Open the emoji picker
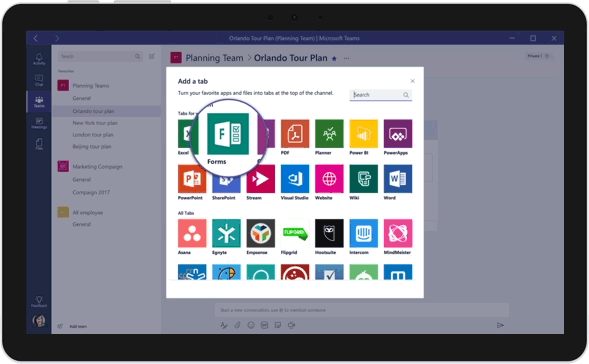Image resolution: width=589 pixels, height=364 pixels. [x=251, y=325]
